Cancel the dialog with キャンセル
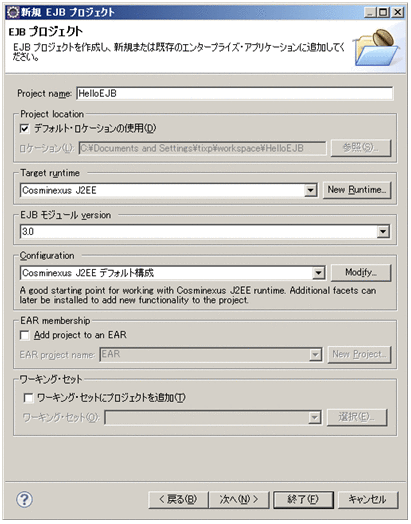 [x=368, y=500]
